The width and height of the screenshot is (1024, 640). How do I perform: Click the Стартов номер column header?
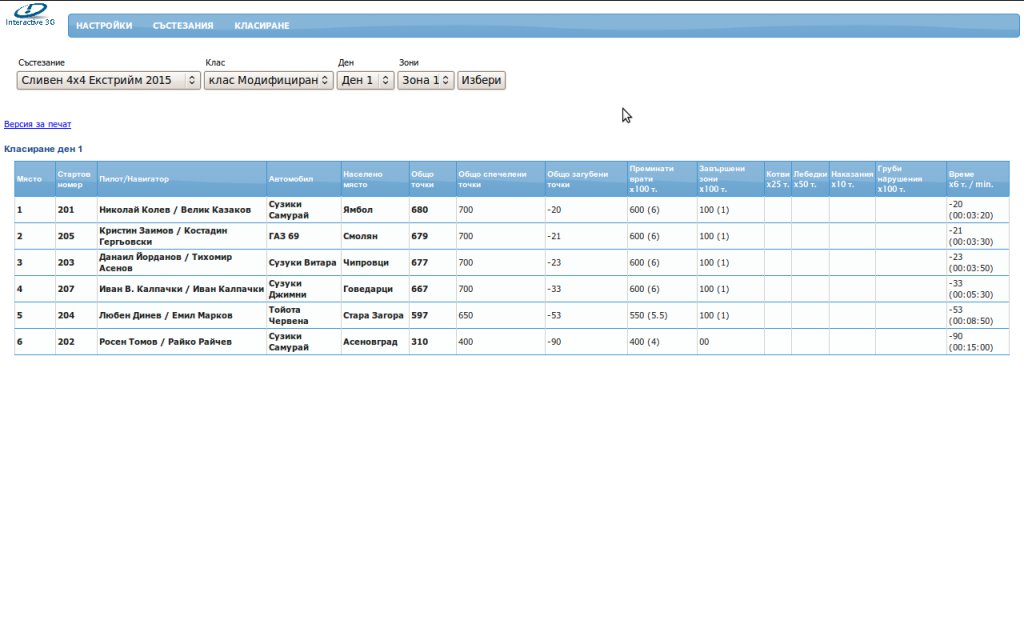[74, 179]
